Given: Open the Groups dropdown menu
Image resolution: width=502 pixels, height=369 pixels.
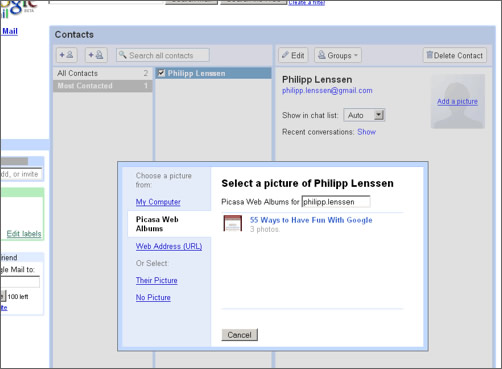Looking at the screenshot, I should pos(338,55).
